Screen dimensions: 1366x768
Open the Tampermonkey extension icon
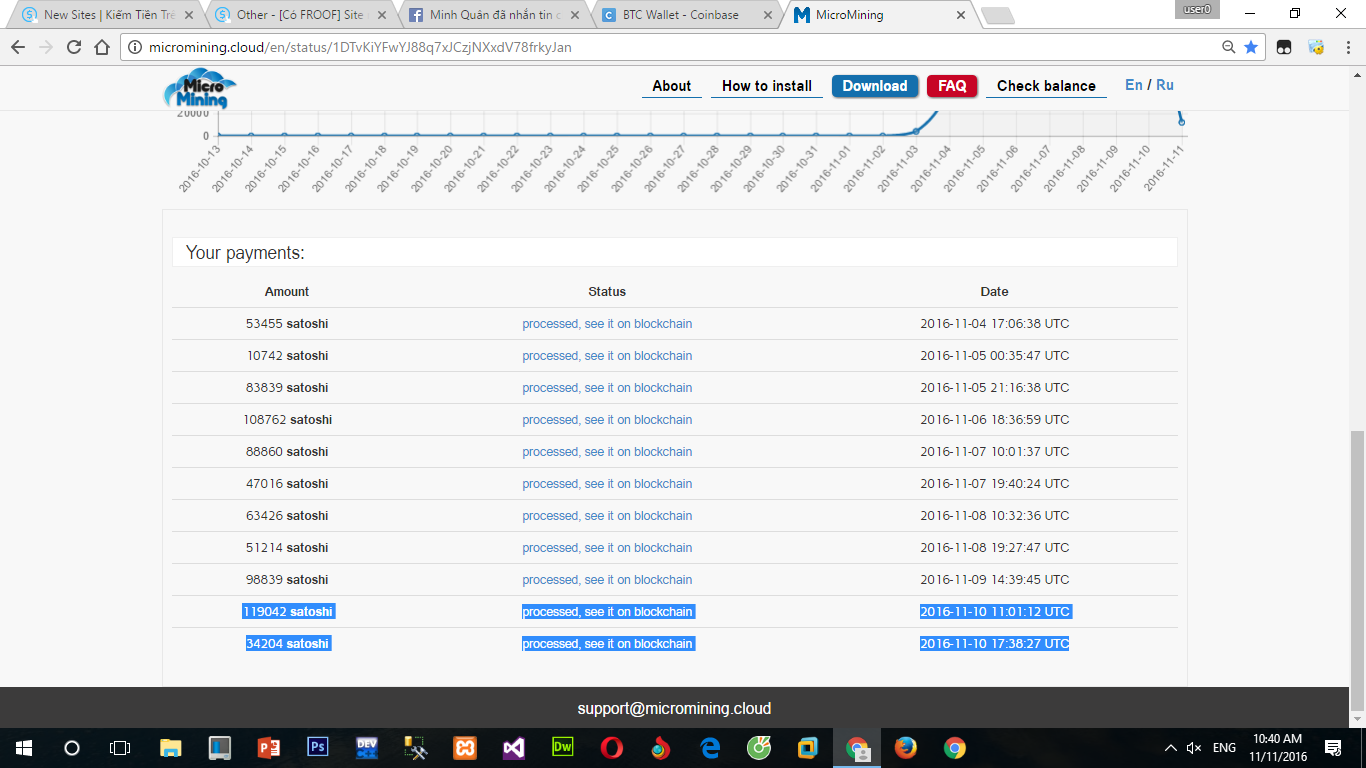point(1284,47)
